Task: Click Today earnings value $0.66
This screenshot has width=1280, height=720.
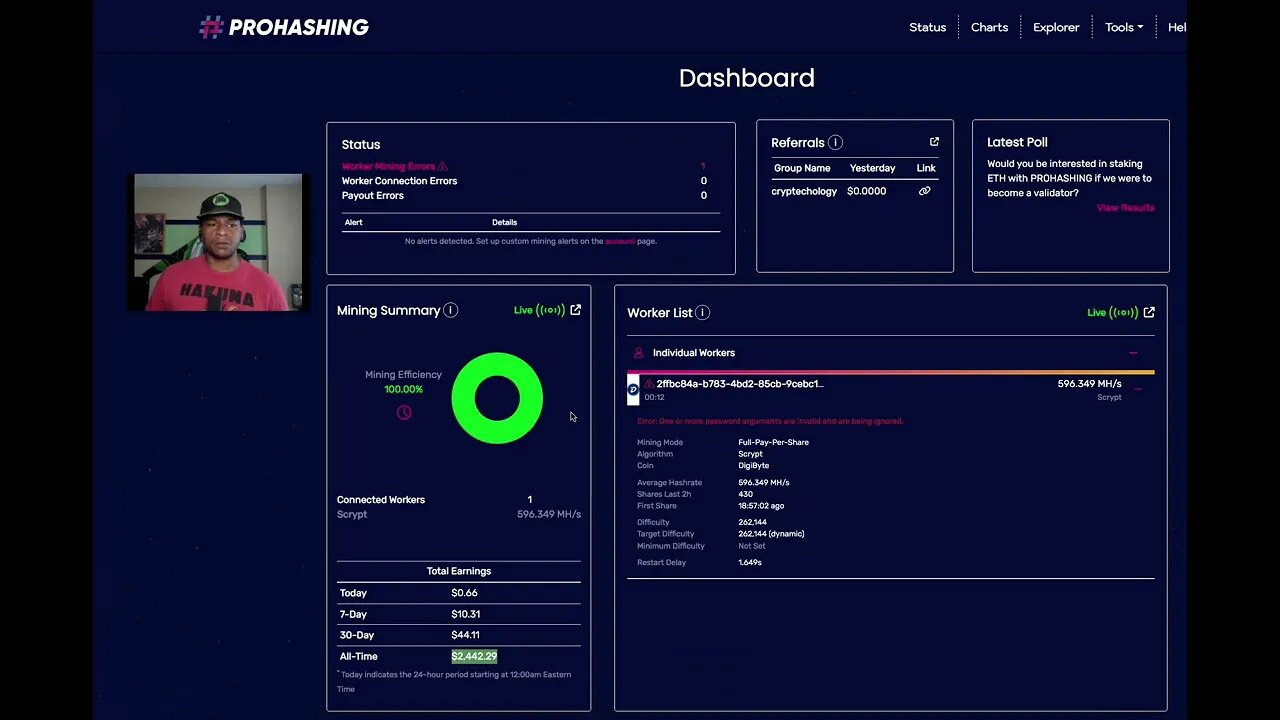Action: pos(464,593)
